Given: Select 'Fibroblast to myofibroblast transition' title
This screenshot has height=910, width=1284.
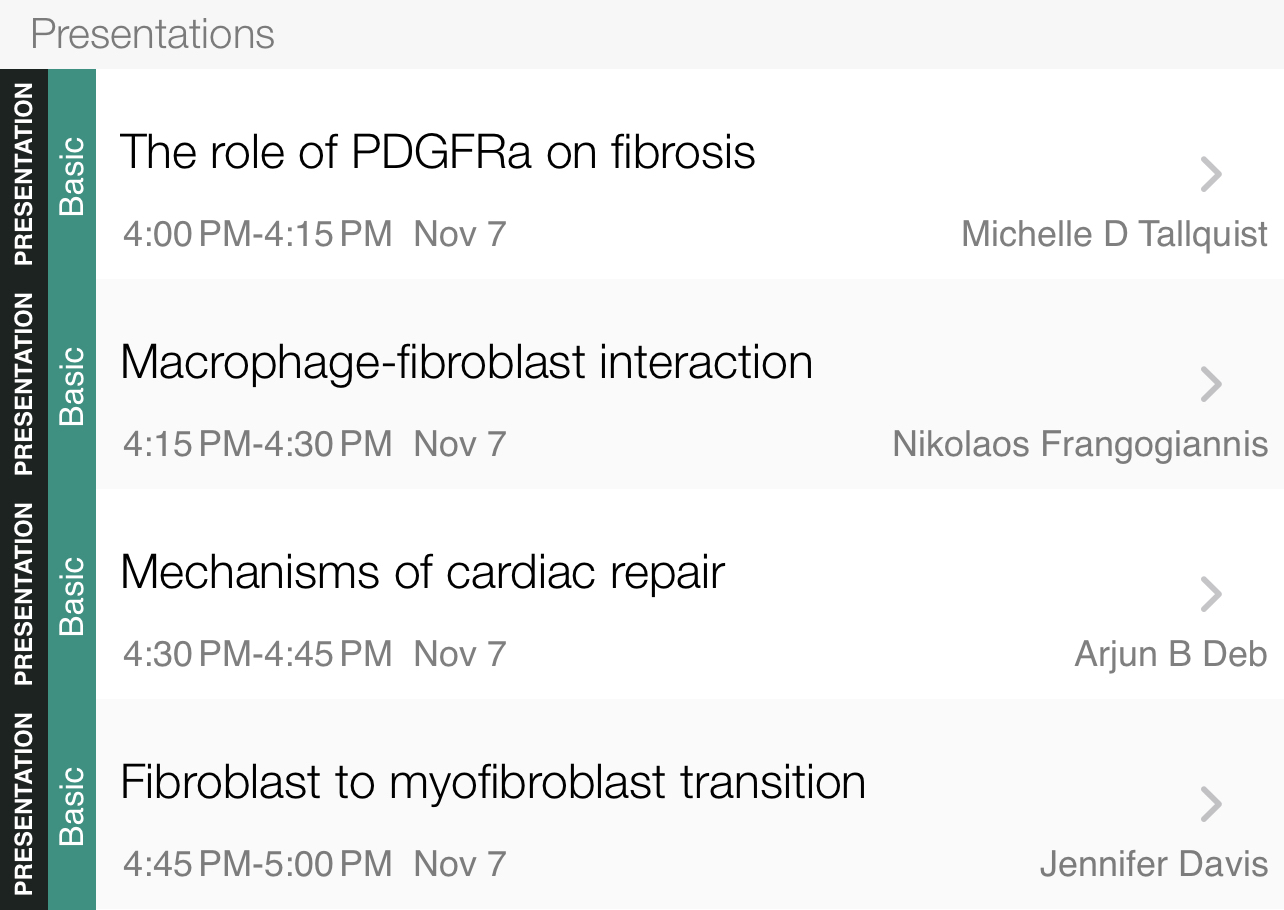Looking at the screenshot, I should [492, 782].
